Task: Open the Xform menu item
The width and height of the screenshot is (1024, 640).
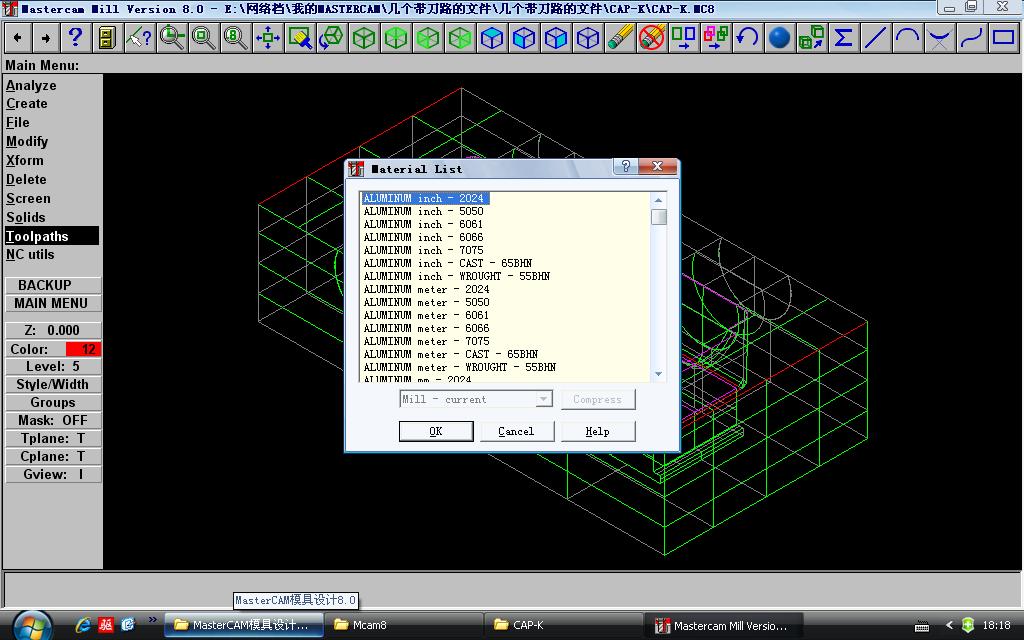Action: (x=25, y=161)
